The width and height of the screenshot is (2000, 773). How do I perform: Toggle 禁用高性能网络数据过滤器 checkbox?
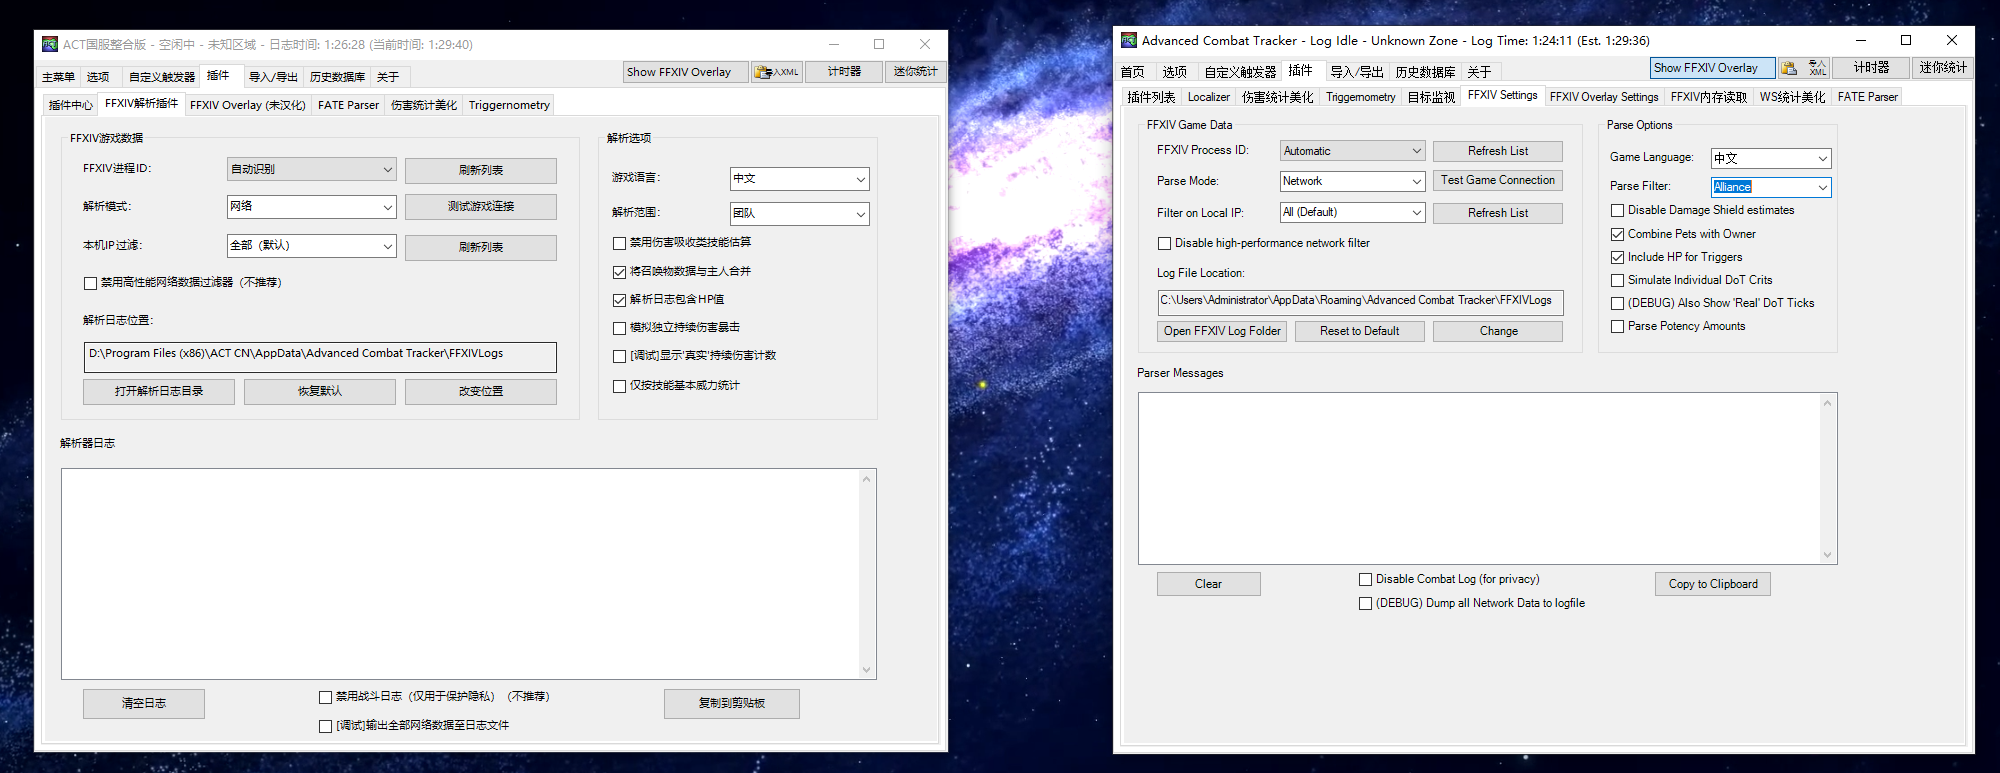click(x=91, y=283)
